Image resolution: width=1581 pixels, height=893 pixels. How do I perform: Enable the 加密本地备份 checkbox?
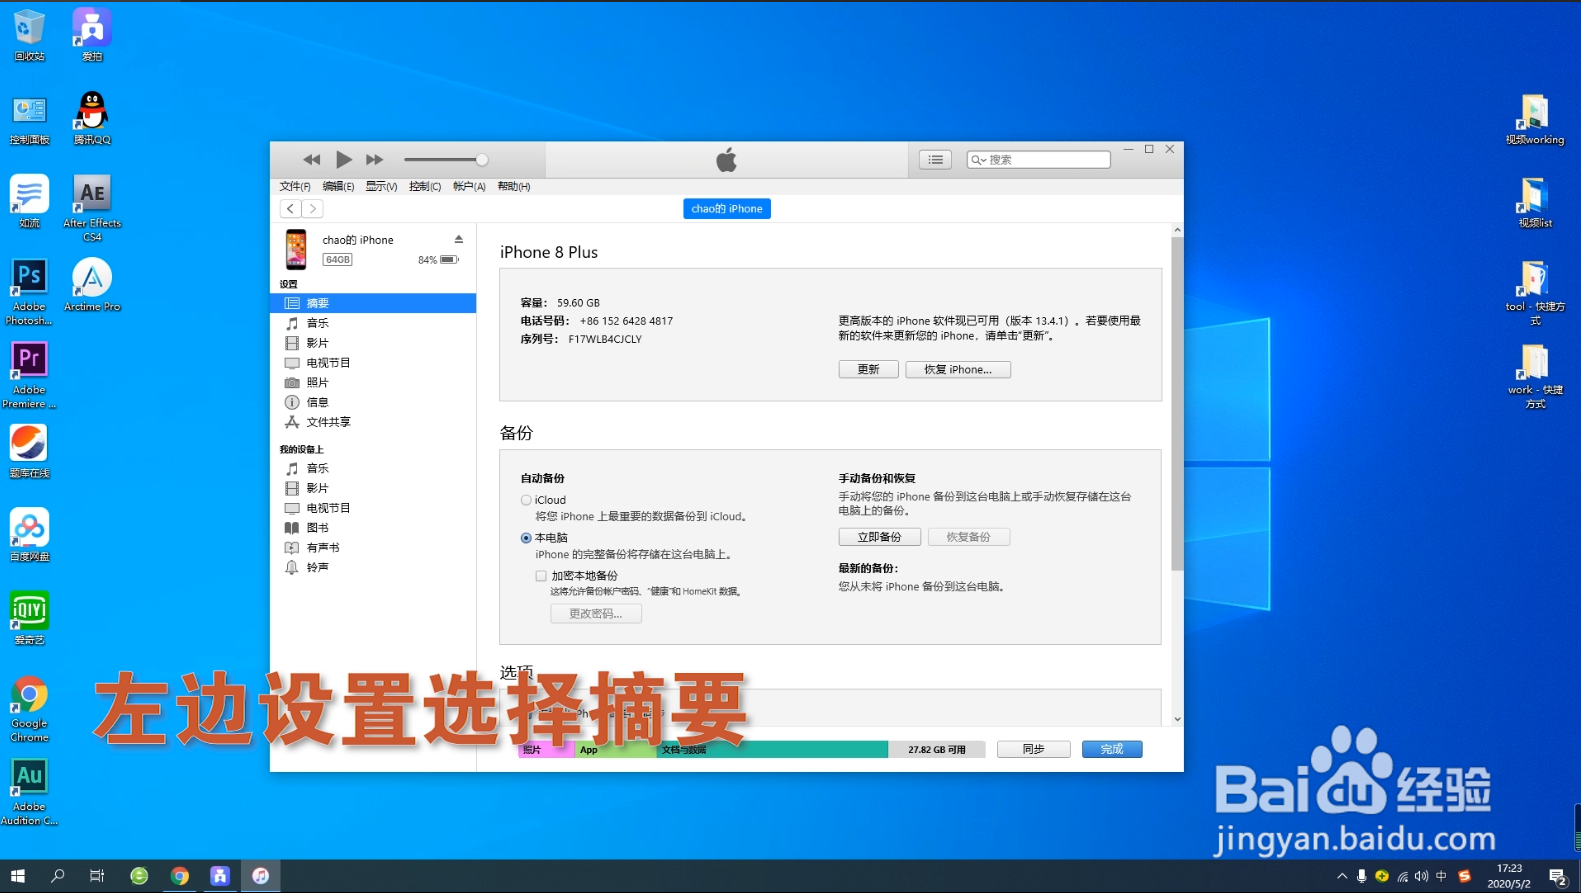pyautogui.click(x=541, y=576)
